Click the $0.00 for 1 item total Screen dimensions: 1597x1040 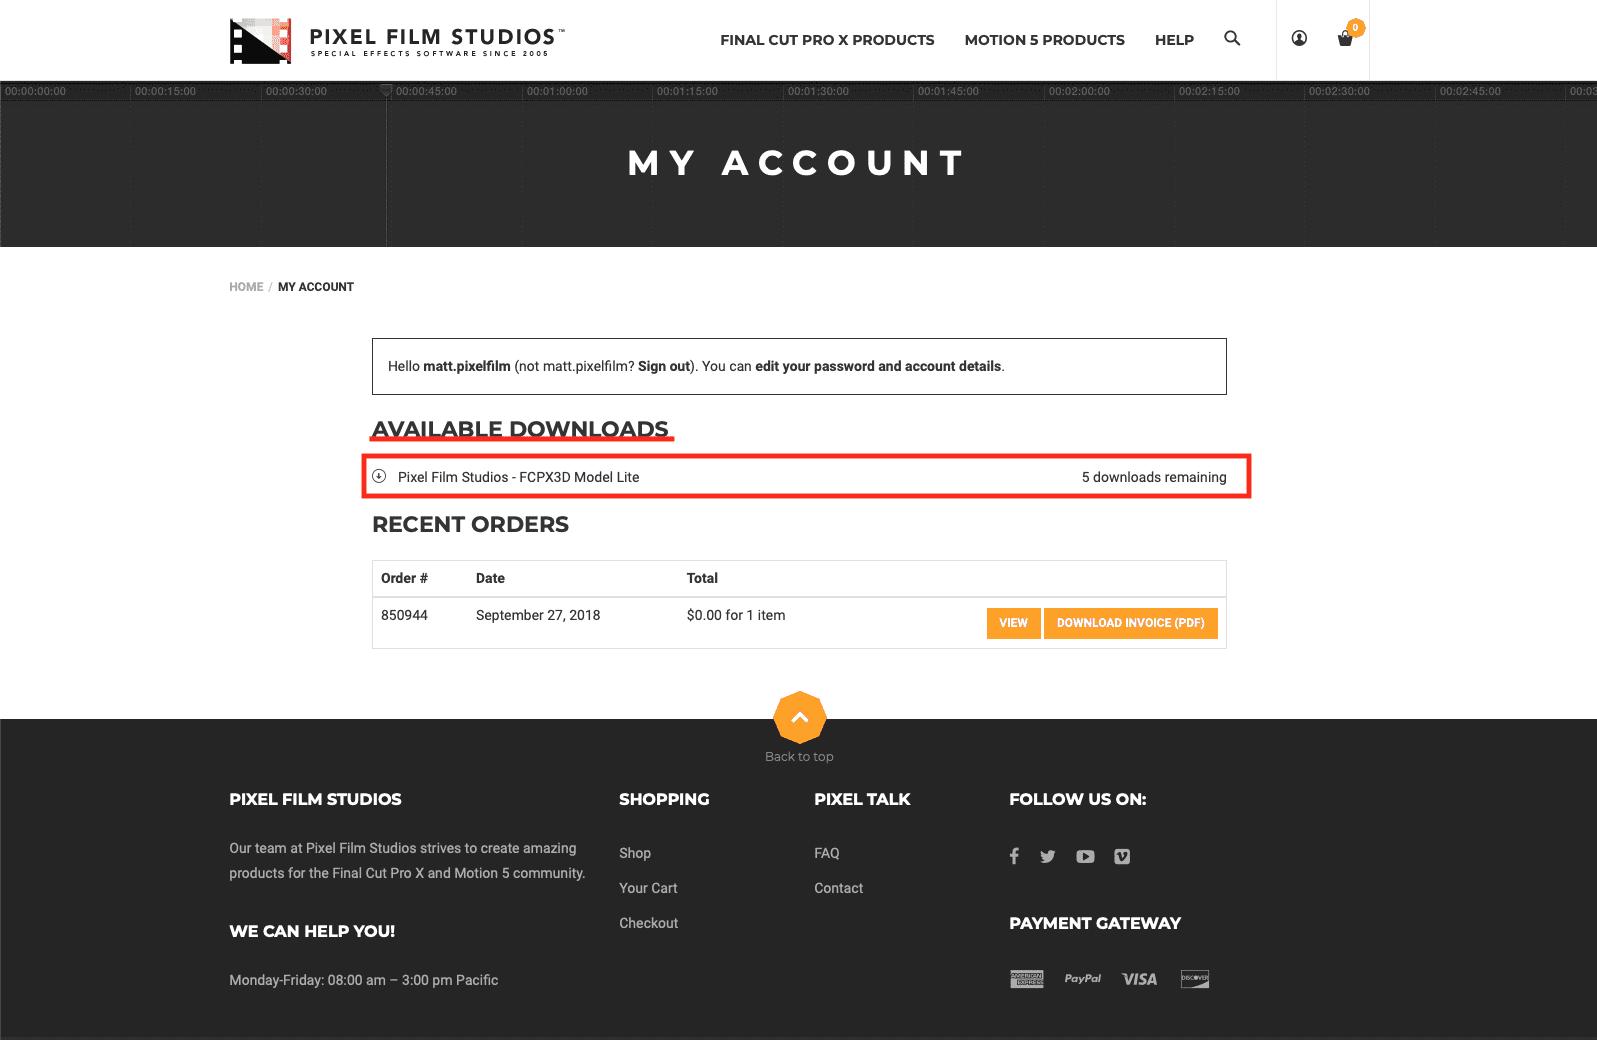(736, 615)
